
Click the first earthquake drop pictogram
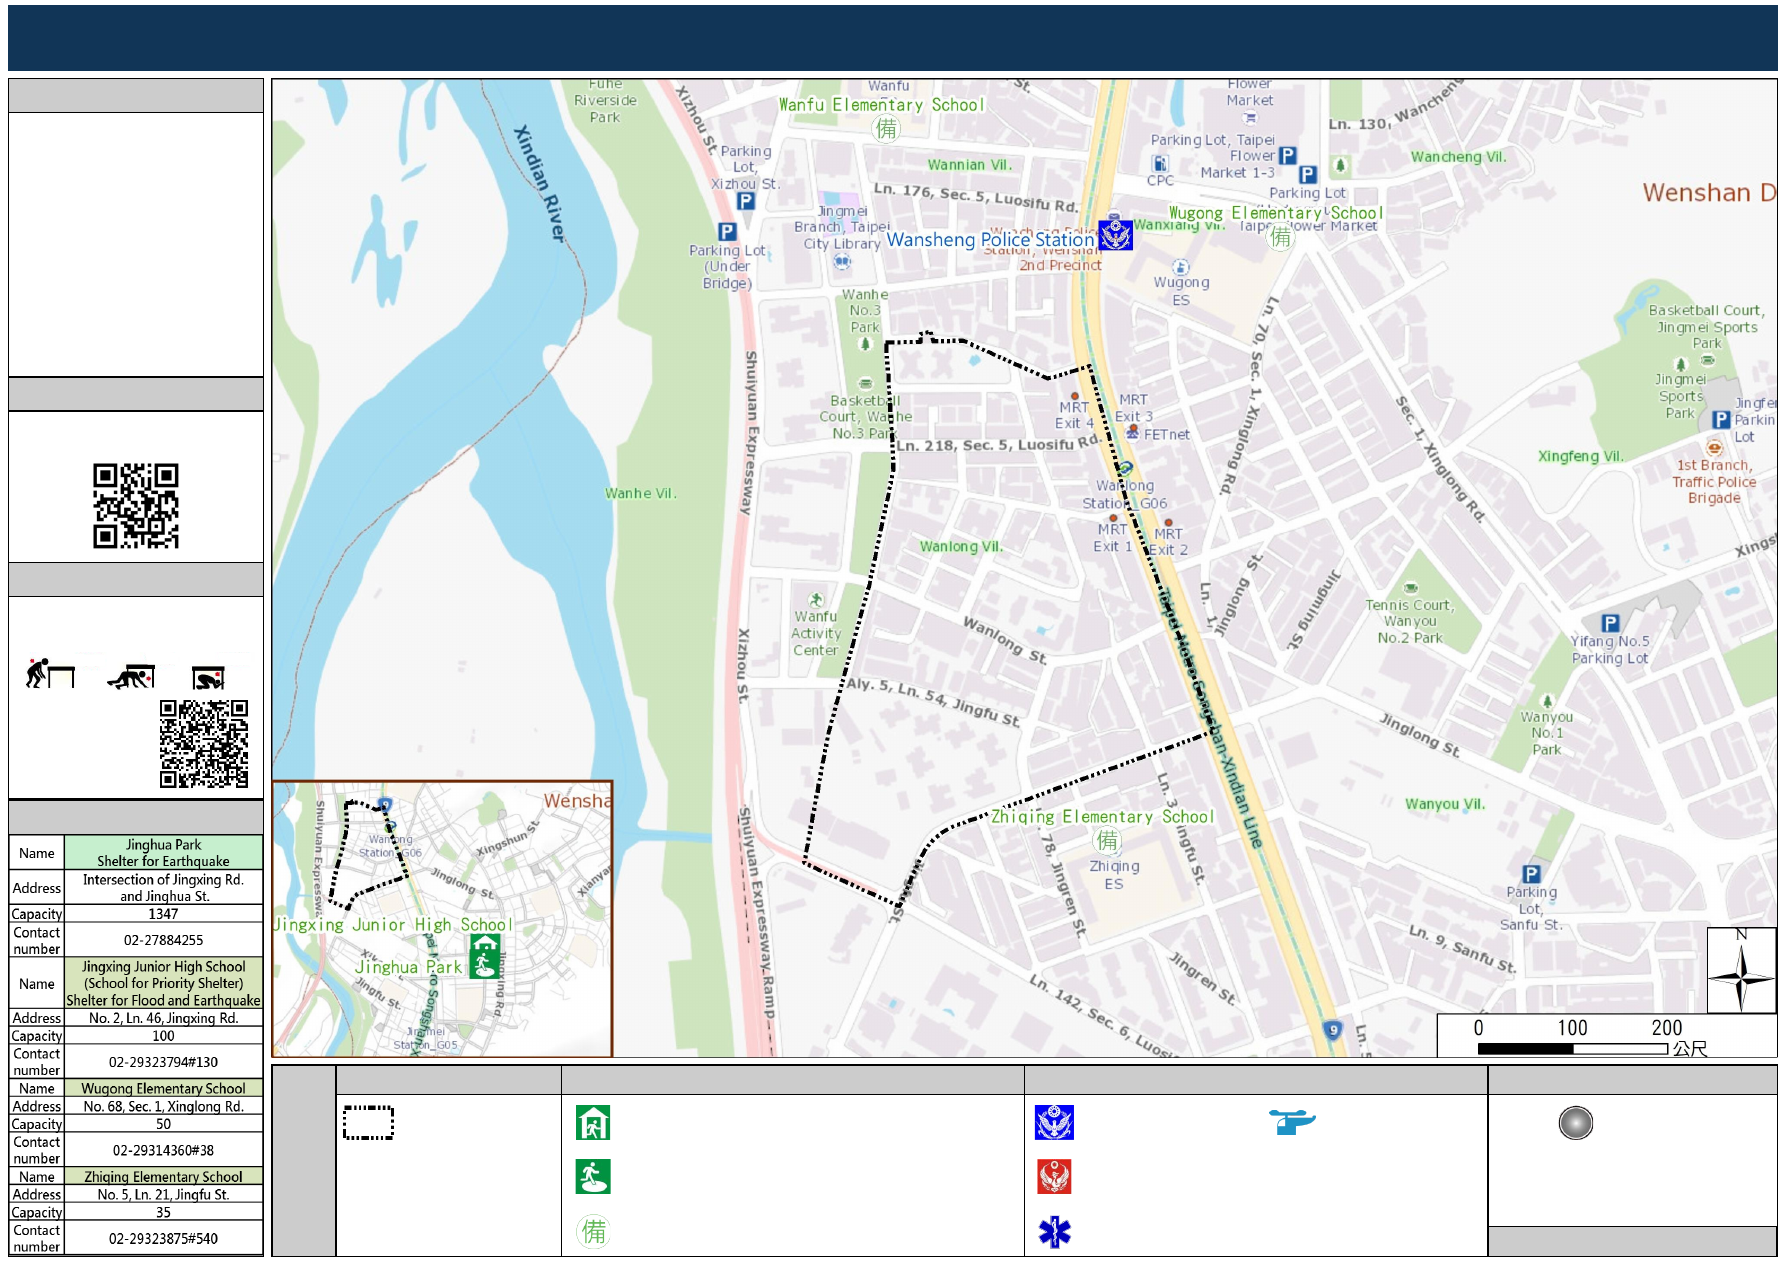click(x=50, y=674)
